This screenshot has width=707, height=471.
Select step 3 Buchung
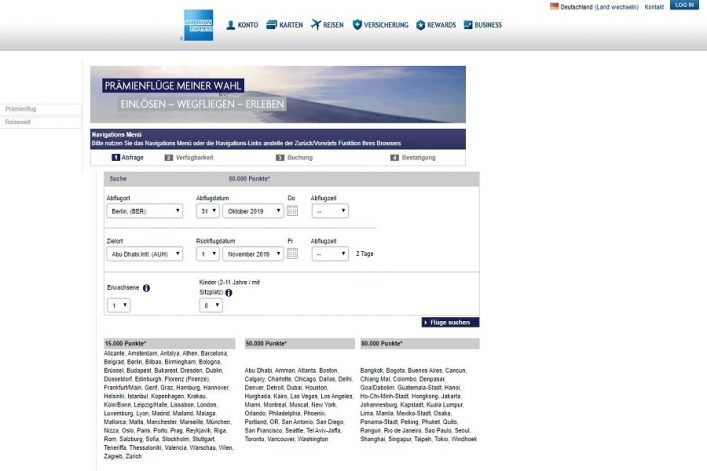coord(294,158)
